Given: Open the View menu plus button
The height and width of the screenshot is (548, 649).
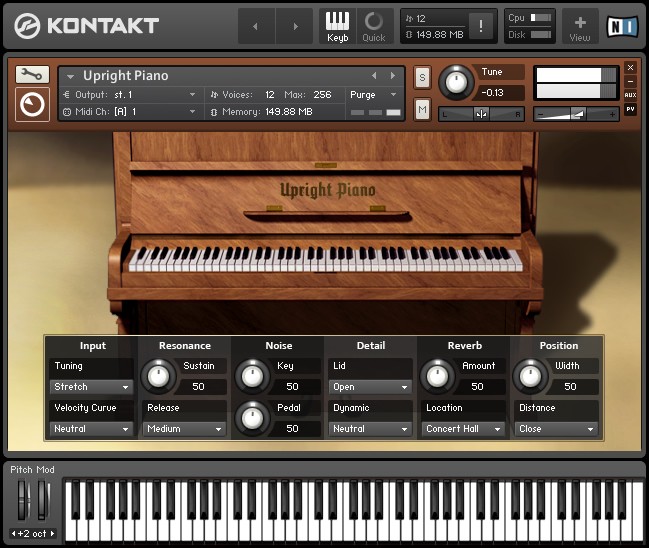Looking at the screenshot, I should (580, 26).
